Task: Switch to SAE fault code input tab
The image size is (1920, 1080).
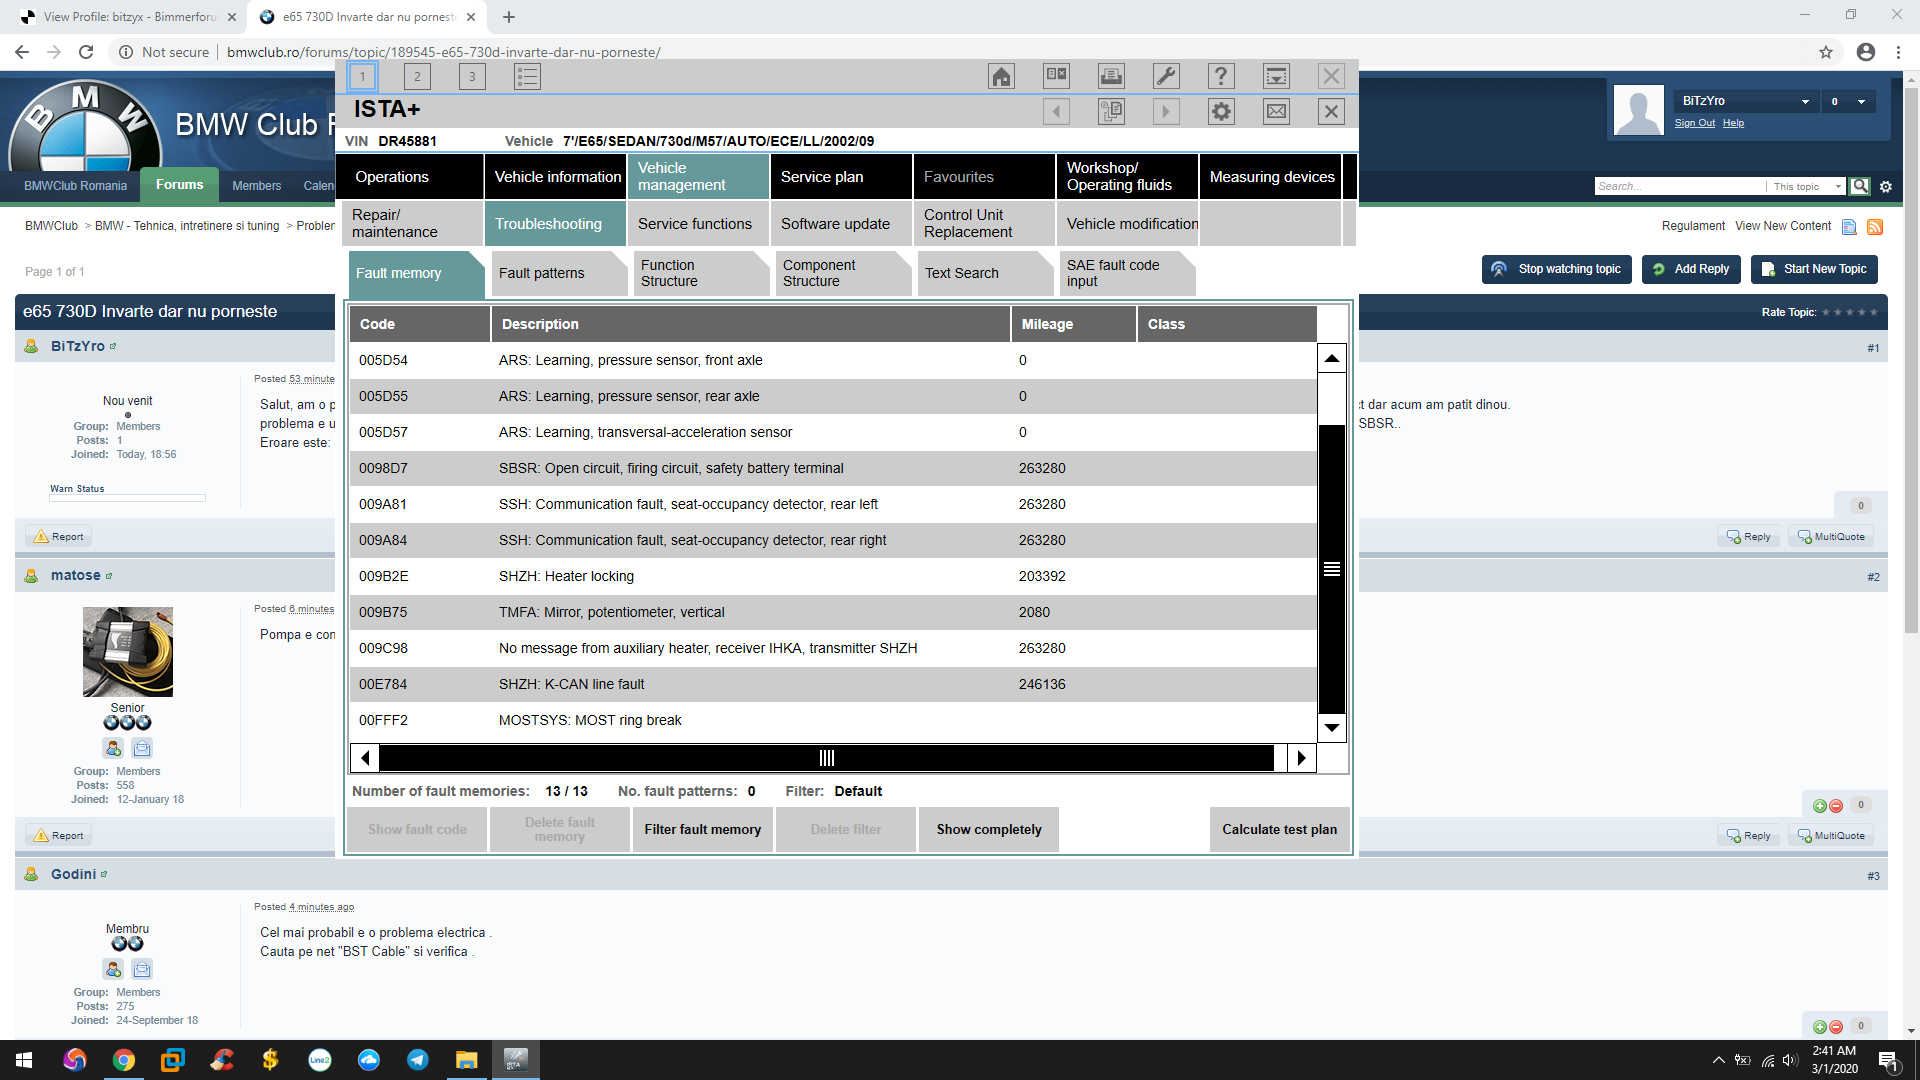Action: (x=1126, y=273)
